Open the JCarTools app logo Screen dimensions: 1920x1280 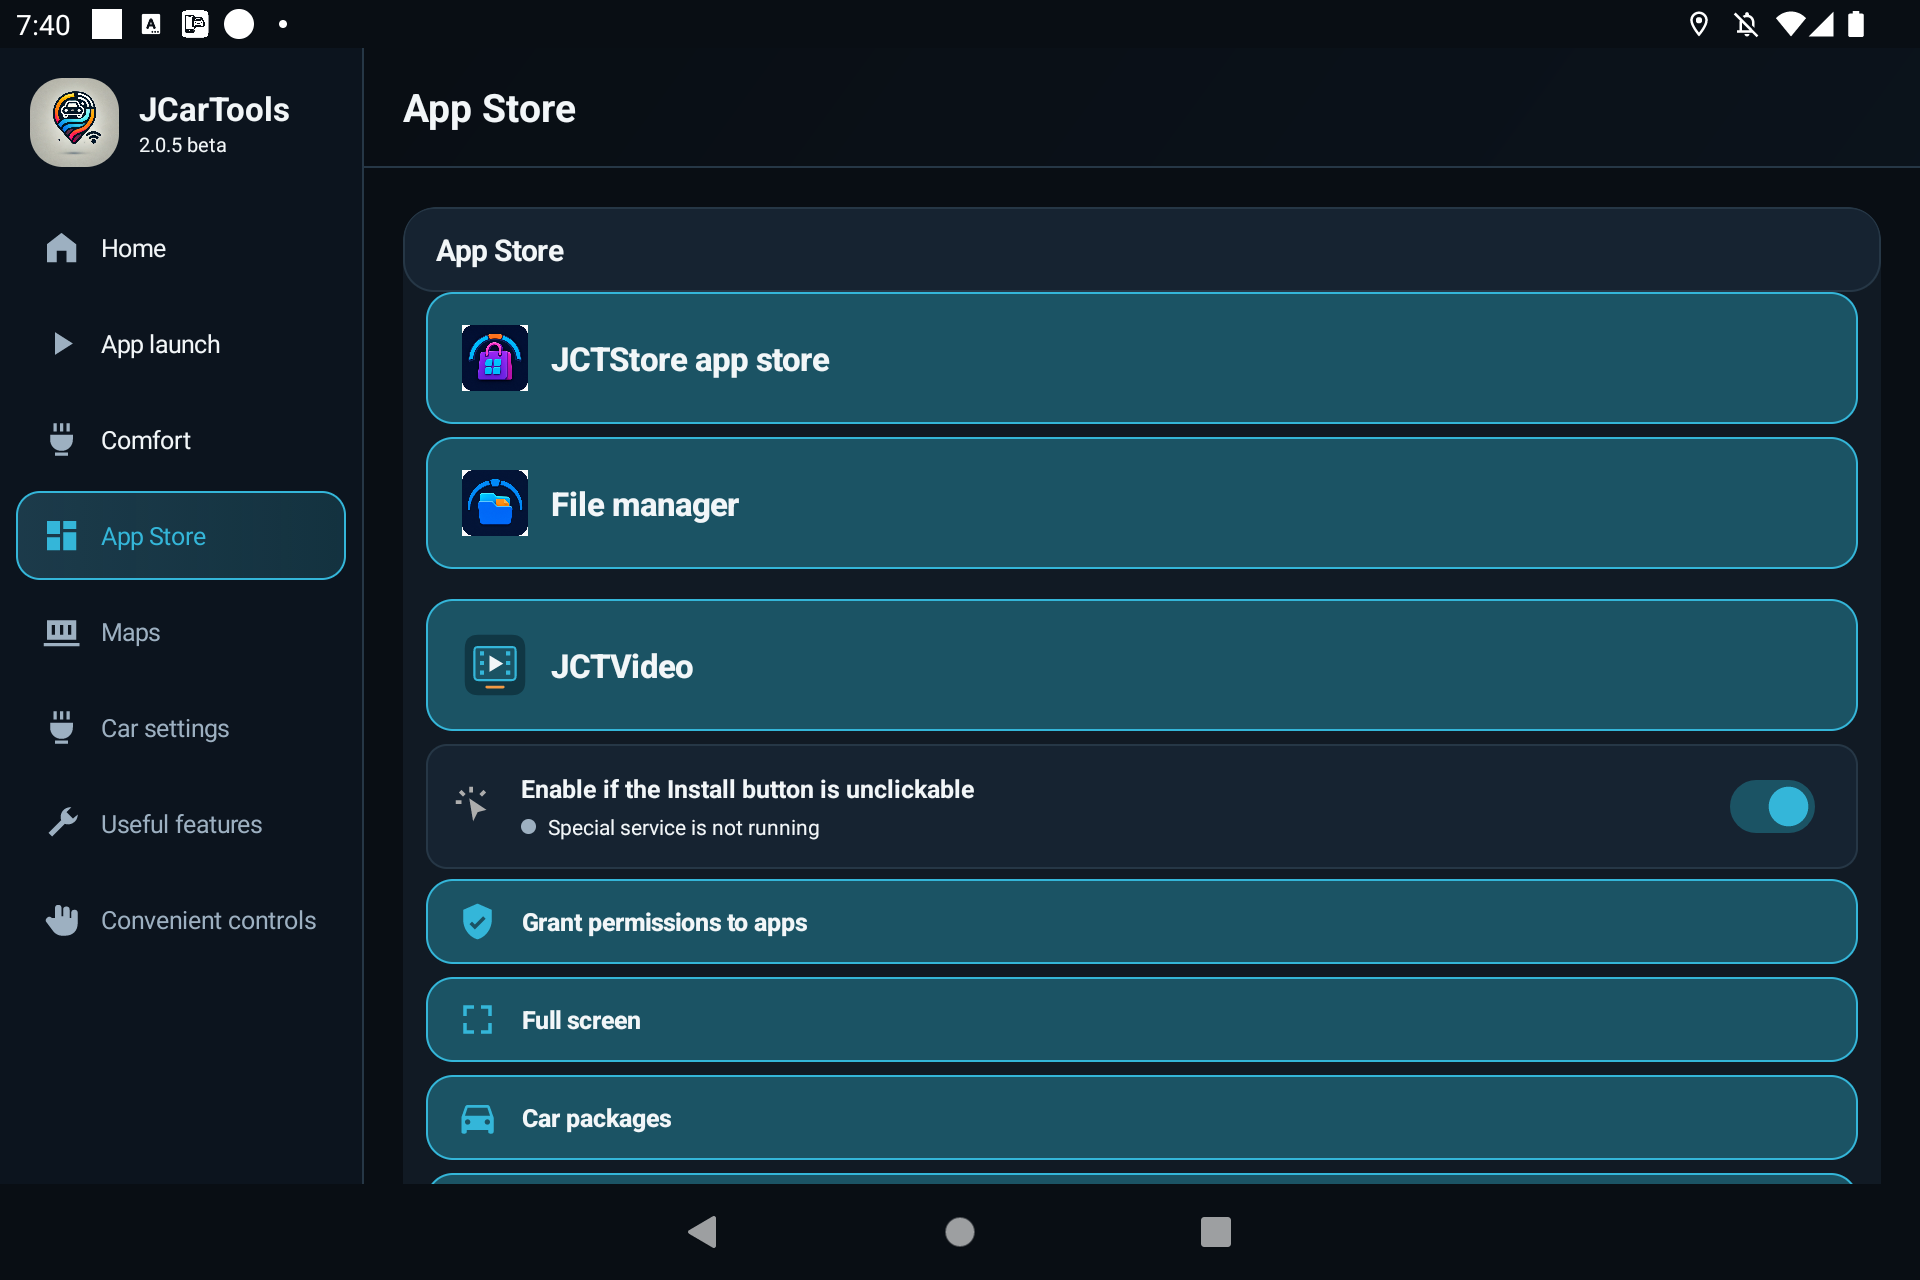point(74,122)
